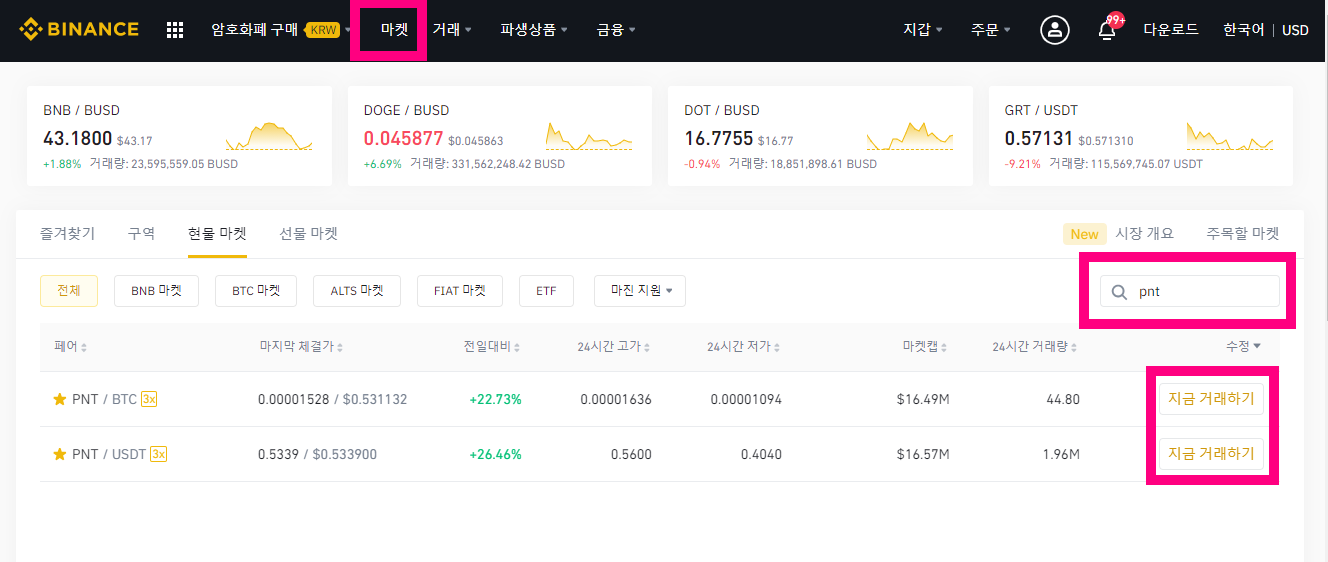The image size is (1328, 562).
Task: Click the $16.49M market cap value
Action: (923, 399)
